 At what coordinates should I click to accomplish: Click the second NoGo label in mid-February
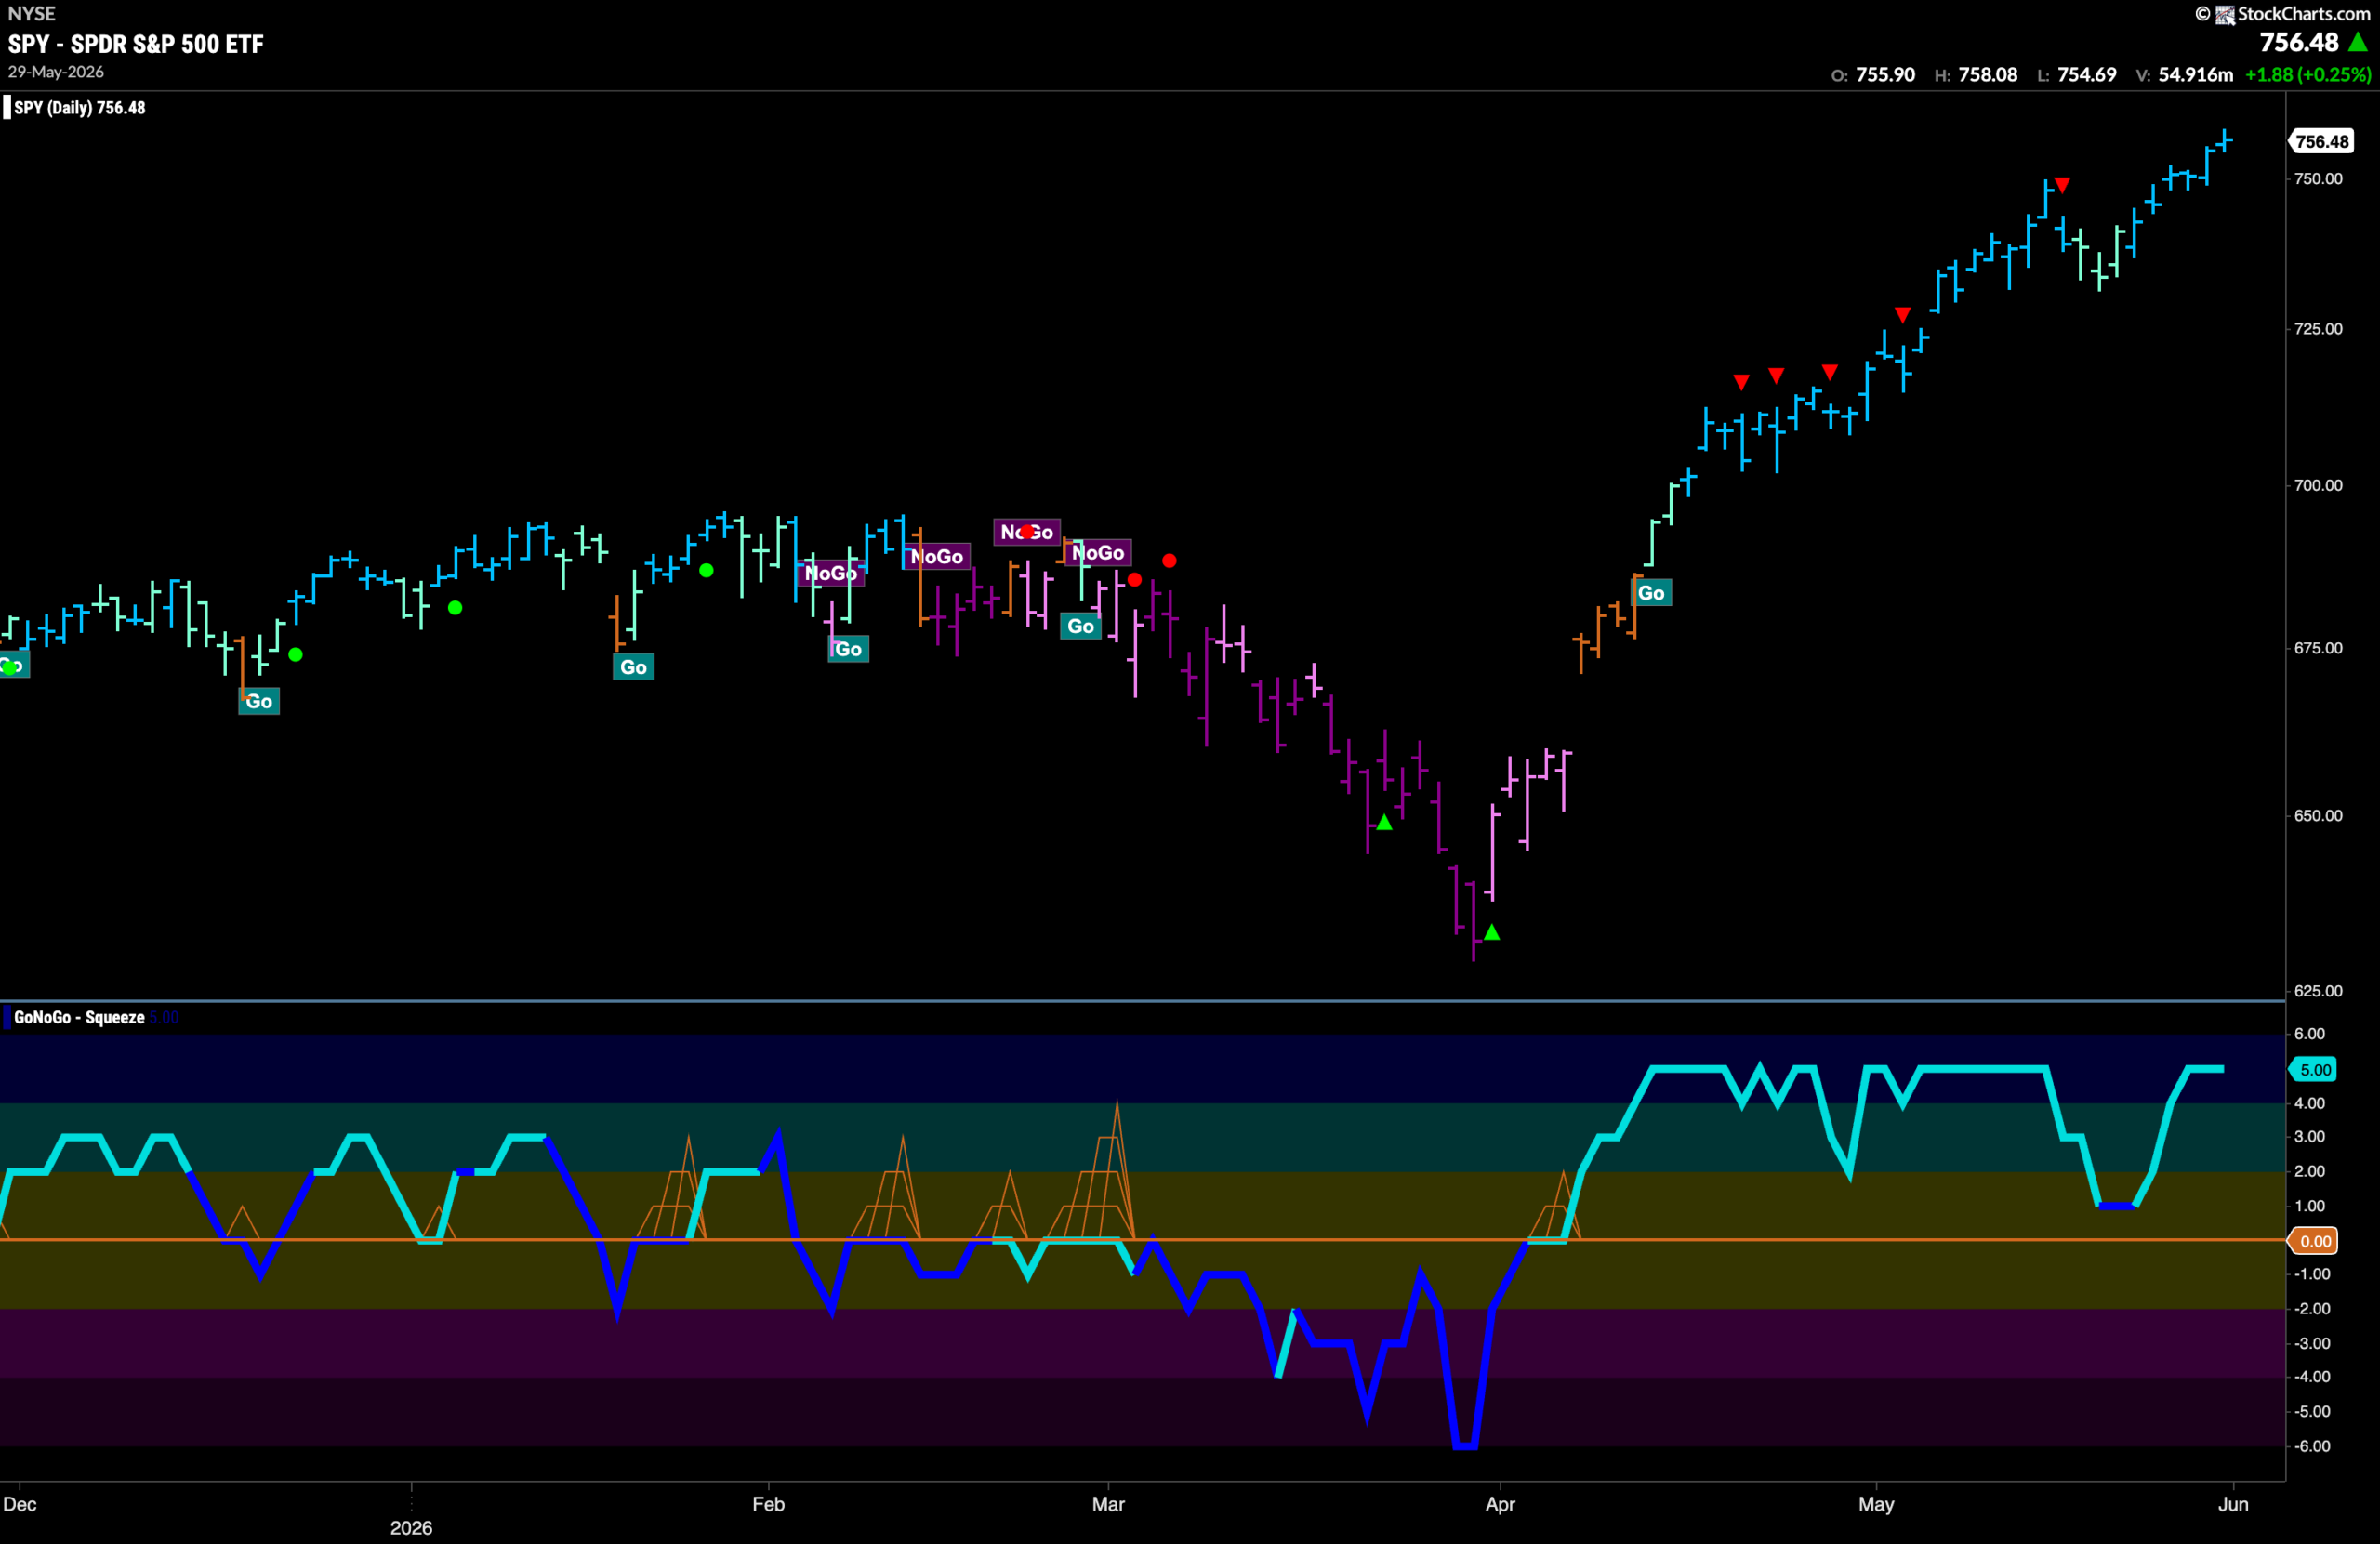click(937, 557)
